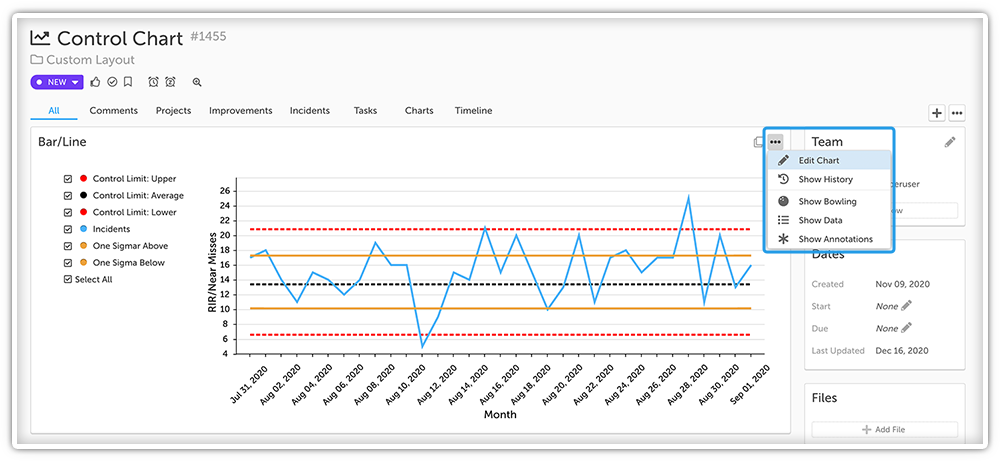Open the Bar/Line chart ellipsis menu
1000x463 pixels.
775,142
